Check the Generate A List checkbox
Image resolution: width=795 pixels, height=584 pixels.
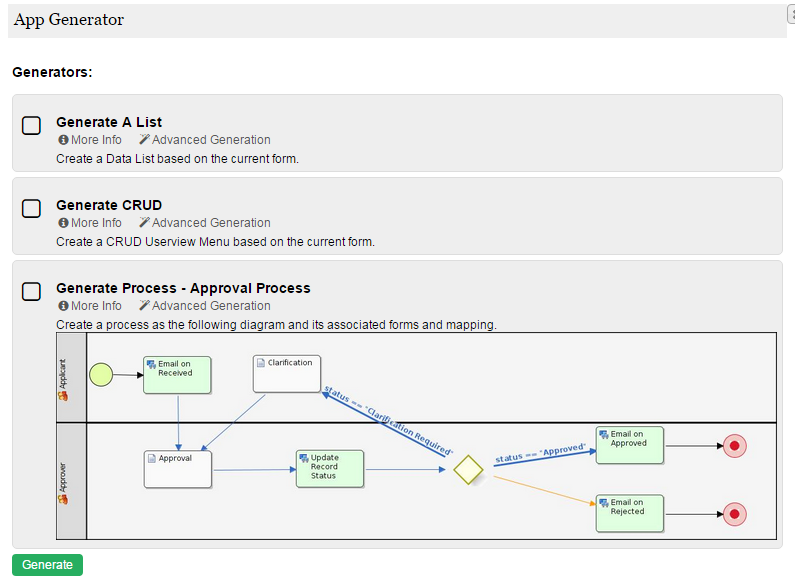point(31,125)
